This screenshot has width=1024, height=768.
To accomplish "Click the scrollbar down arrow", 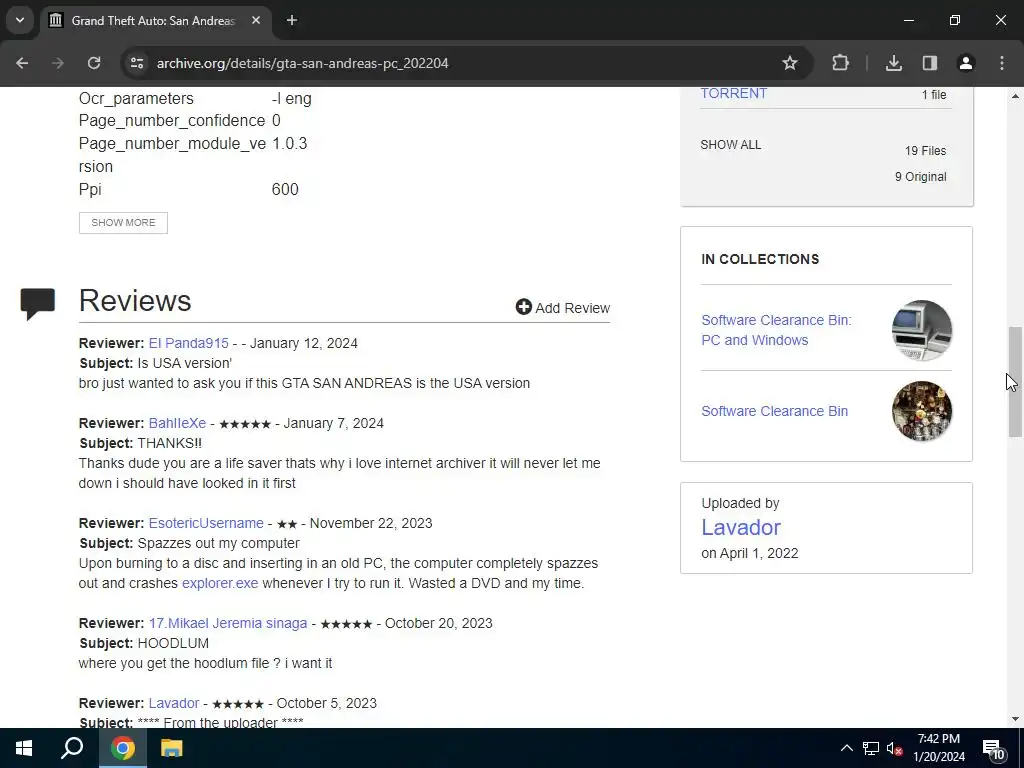I will [x=1015, y=719].
